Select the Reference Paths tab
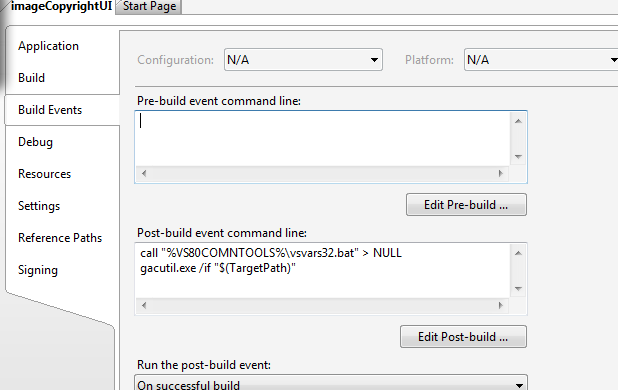This screenshot has width=618, height=390. tap(60, 238)
